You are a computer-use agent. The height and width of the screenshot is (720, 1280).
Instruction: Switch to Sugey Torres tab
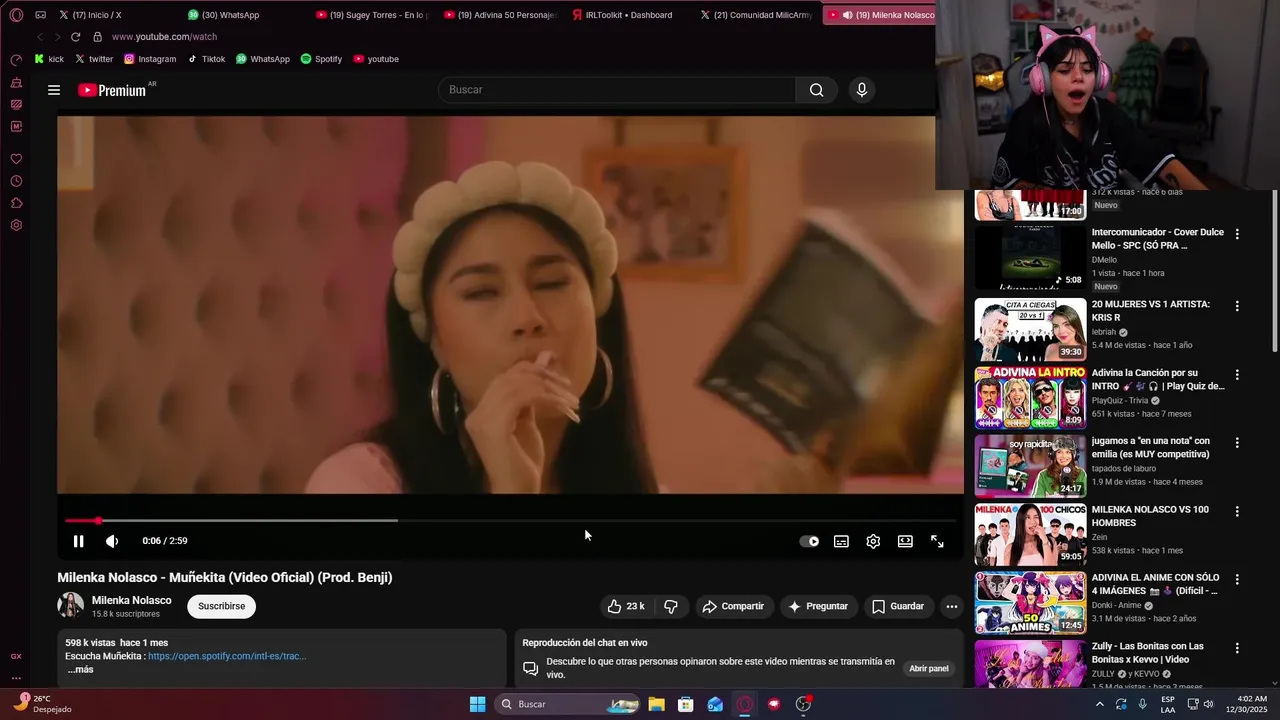[x=372, y=15]
